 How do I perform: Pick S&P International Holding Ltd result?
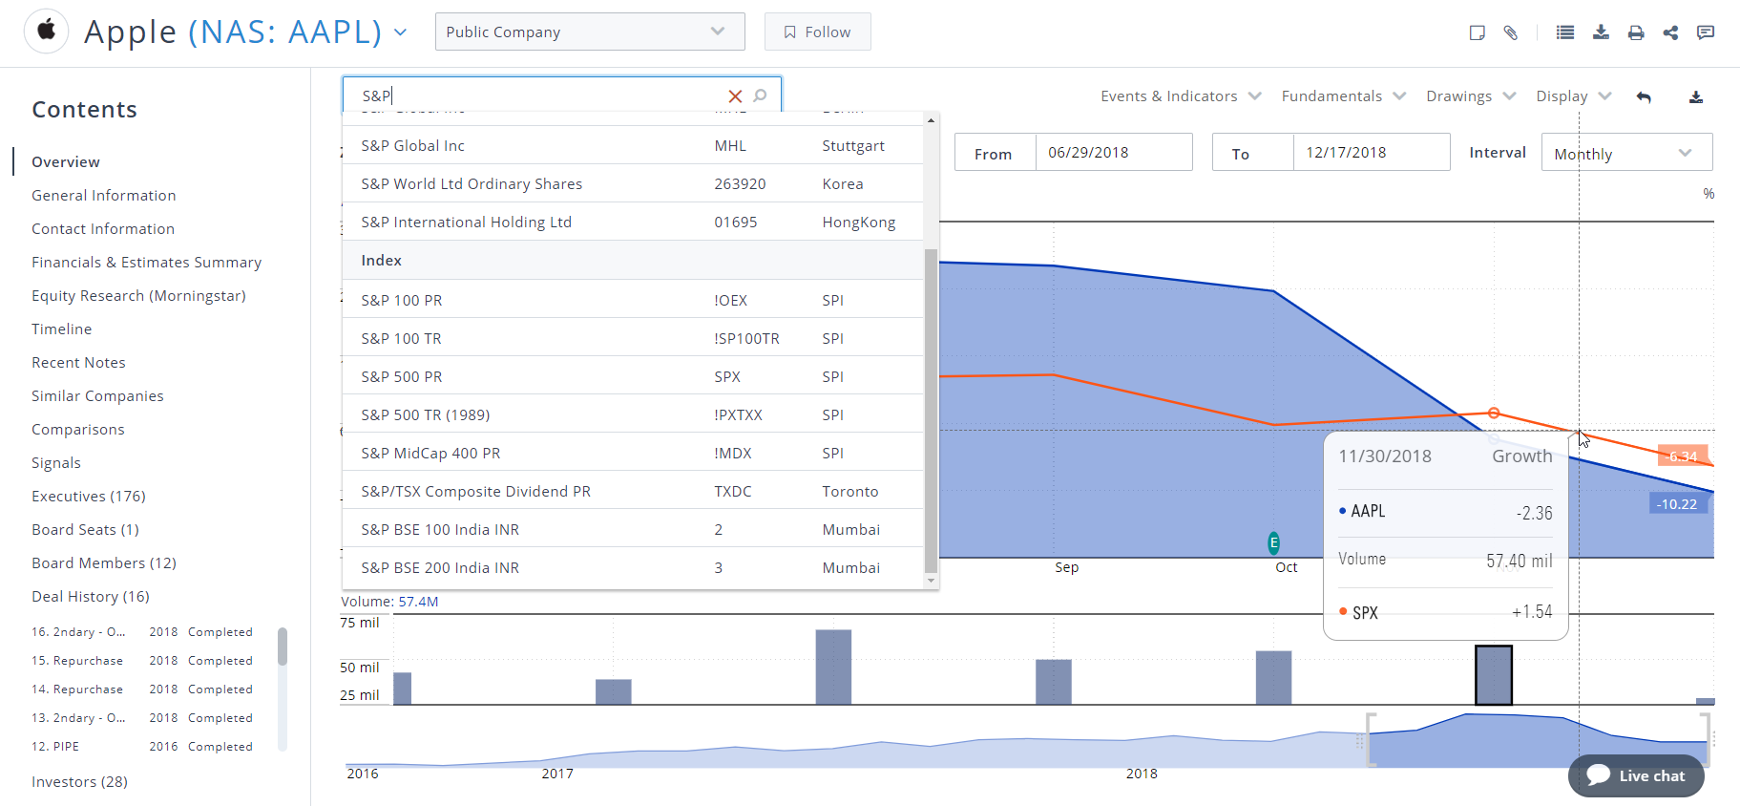(632, 221)
